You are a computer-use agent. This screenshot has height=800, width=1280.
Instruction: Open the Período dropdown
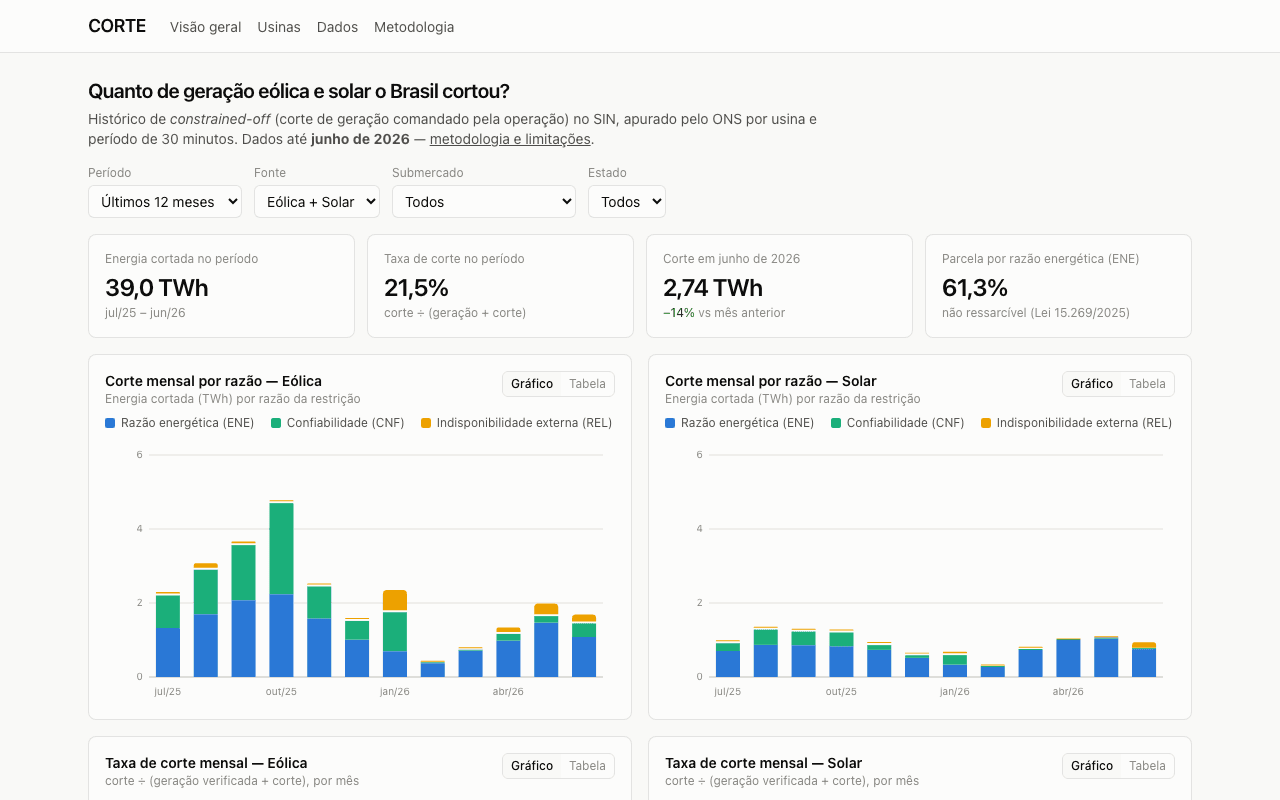[x=165, y=201]
